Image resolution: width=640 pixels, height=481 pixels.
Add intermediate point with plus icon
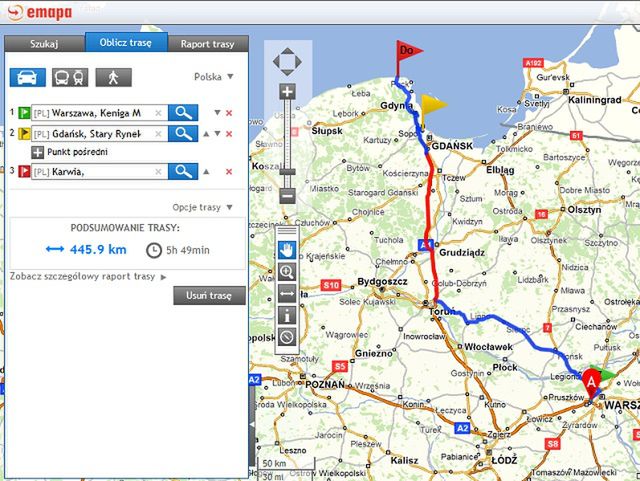[38, 152]
